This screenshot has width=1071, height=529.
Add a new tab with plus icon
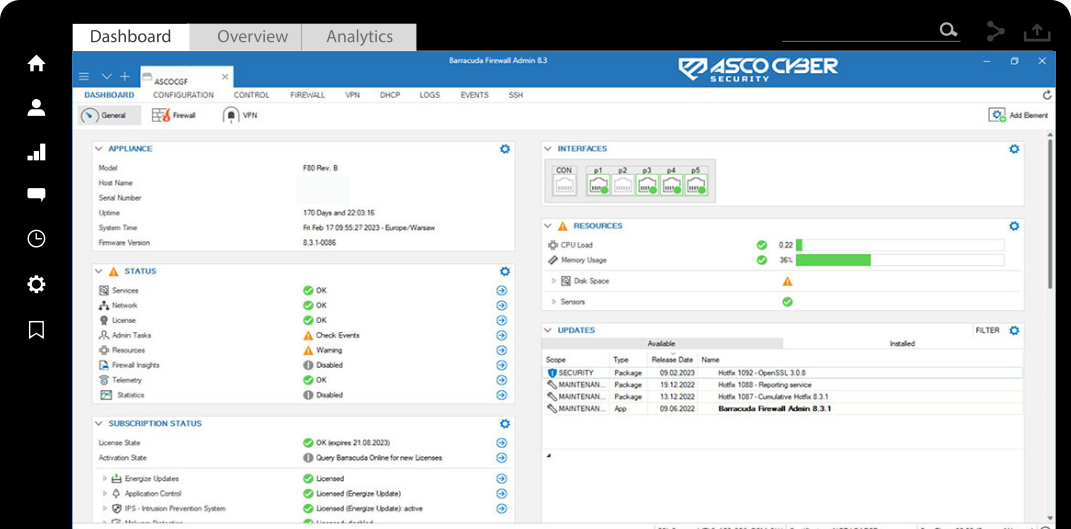125,76
